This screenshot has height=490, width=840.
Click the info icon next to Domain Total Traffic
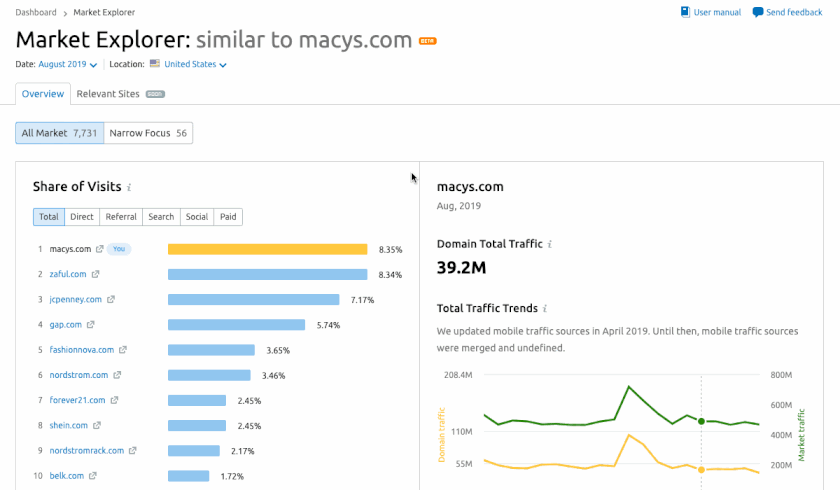pyautogui.click(x=551, y=244)
